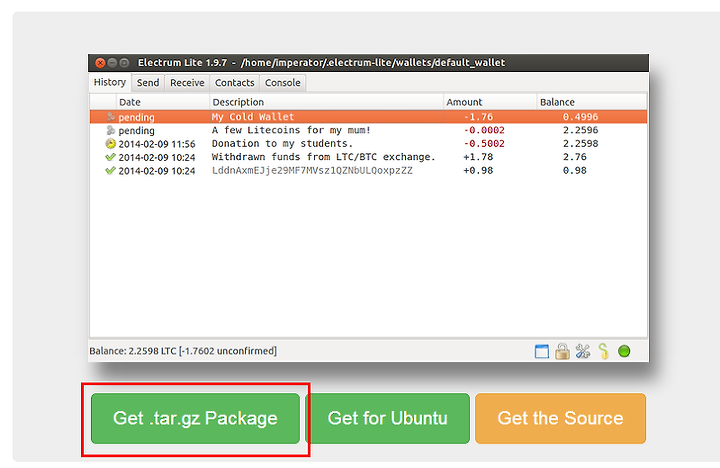Image resolution: width=720 pixels, height=468 pixels.
Task: Click the -0.0002 amount cell
Action: pos(484,130)
